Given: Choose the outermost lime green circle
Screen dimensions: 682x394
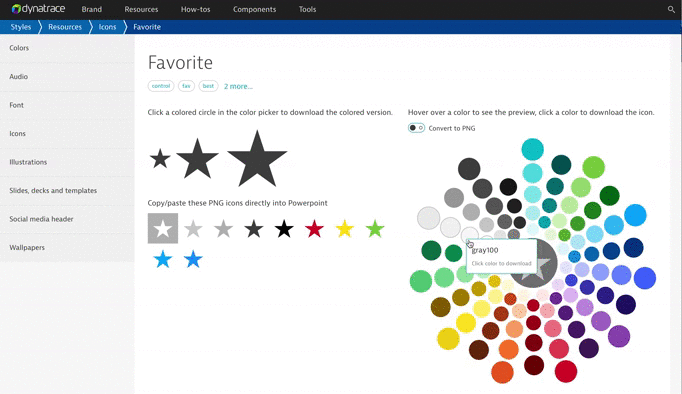Looking at the screenshot, I should [x=593, y=167].
